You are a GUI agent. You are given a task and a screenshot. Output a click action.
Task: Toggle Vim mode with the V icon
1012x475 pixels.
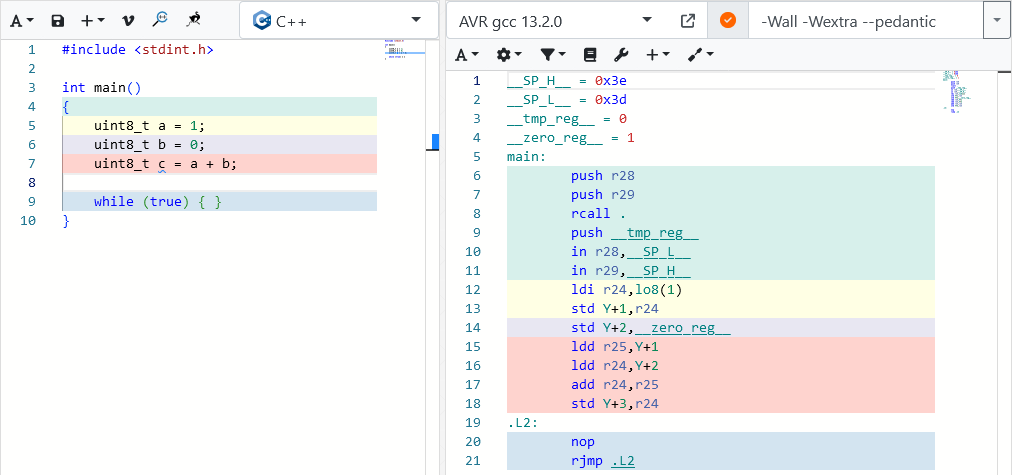pyautogui.click(x=127, y=20)
